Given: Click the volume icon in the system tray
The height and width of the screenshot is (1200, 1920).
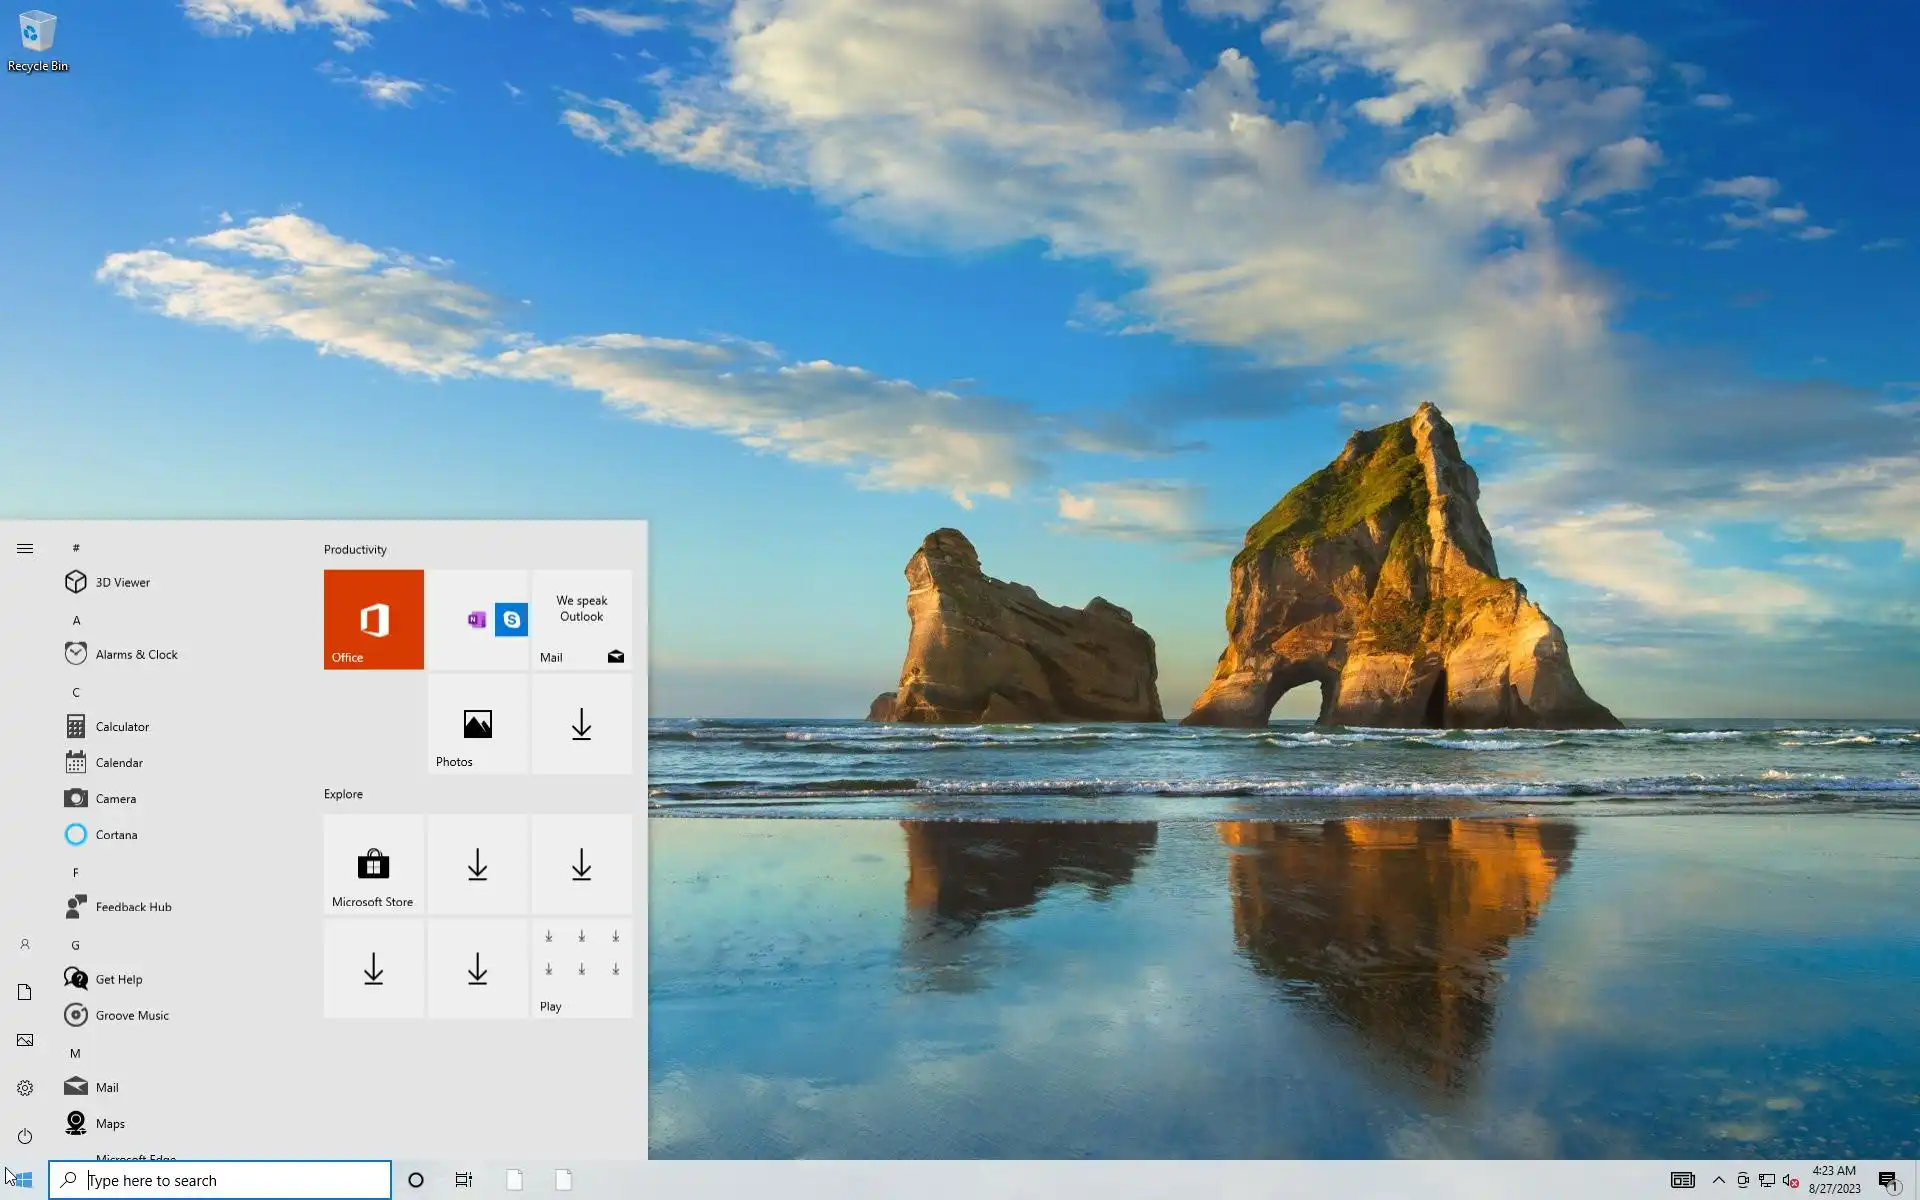Looking at the screenshot, I should [x=1790, y=1180].
